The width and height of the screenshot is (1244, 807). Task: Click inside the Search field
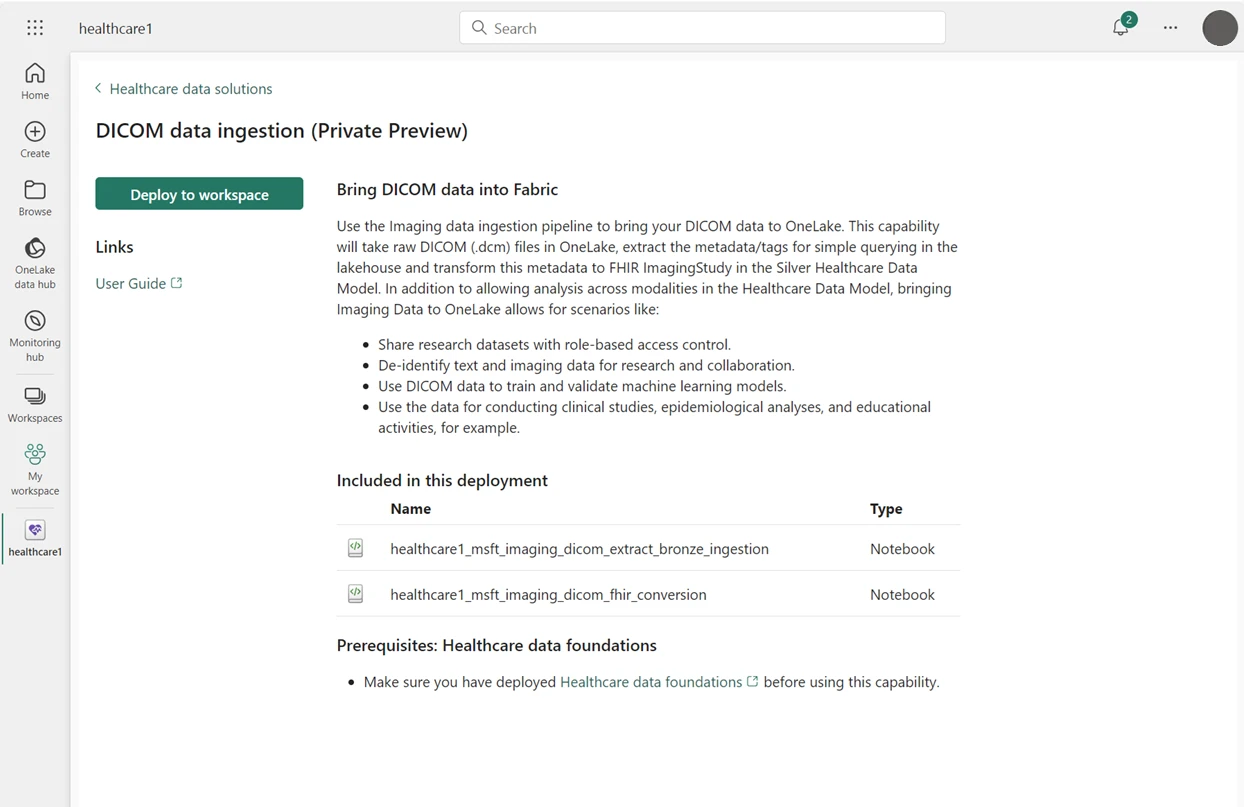point(700,28)
